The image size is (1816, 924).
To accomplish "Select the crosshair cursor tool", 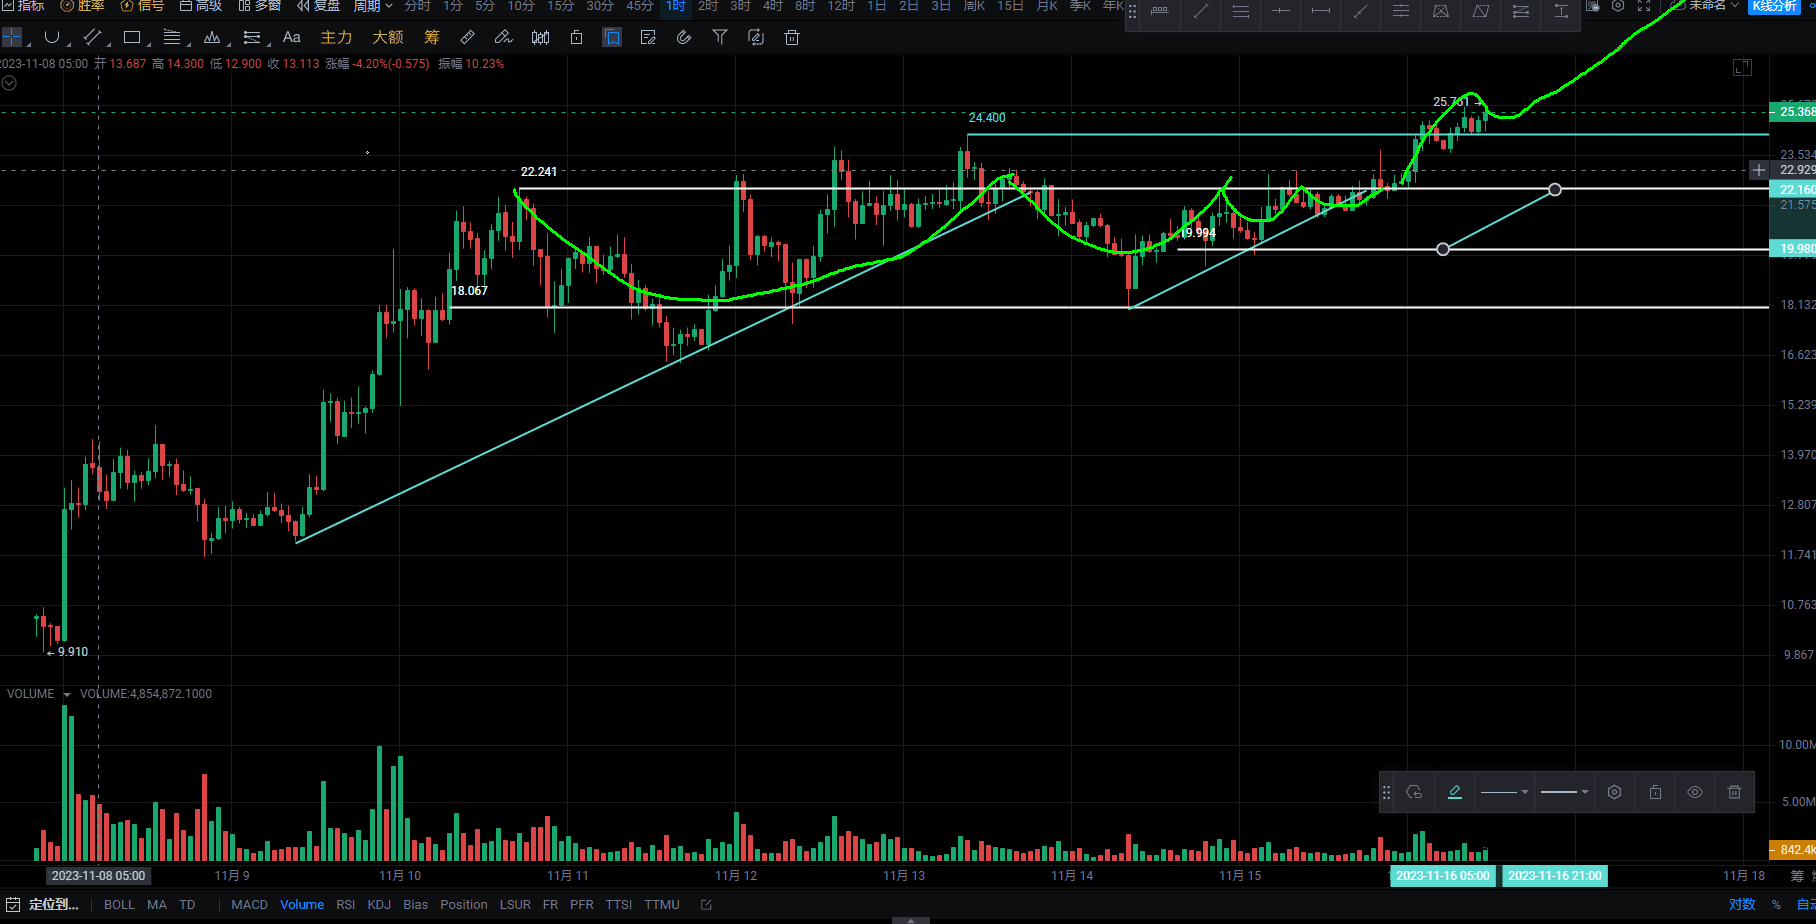I will [x=12, y=38].
